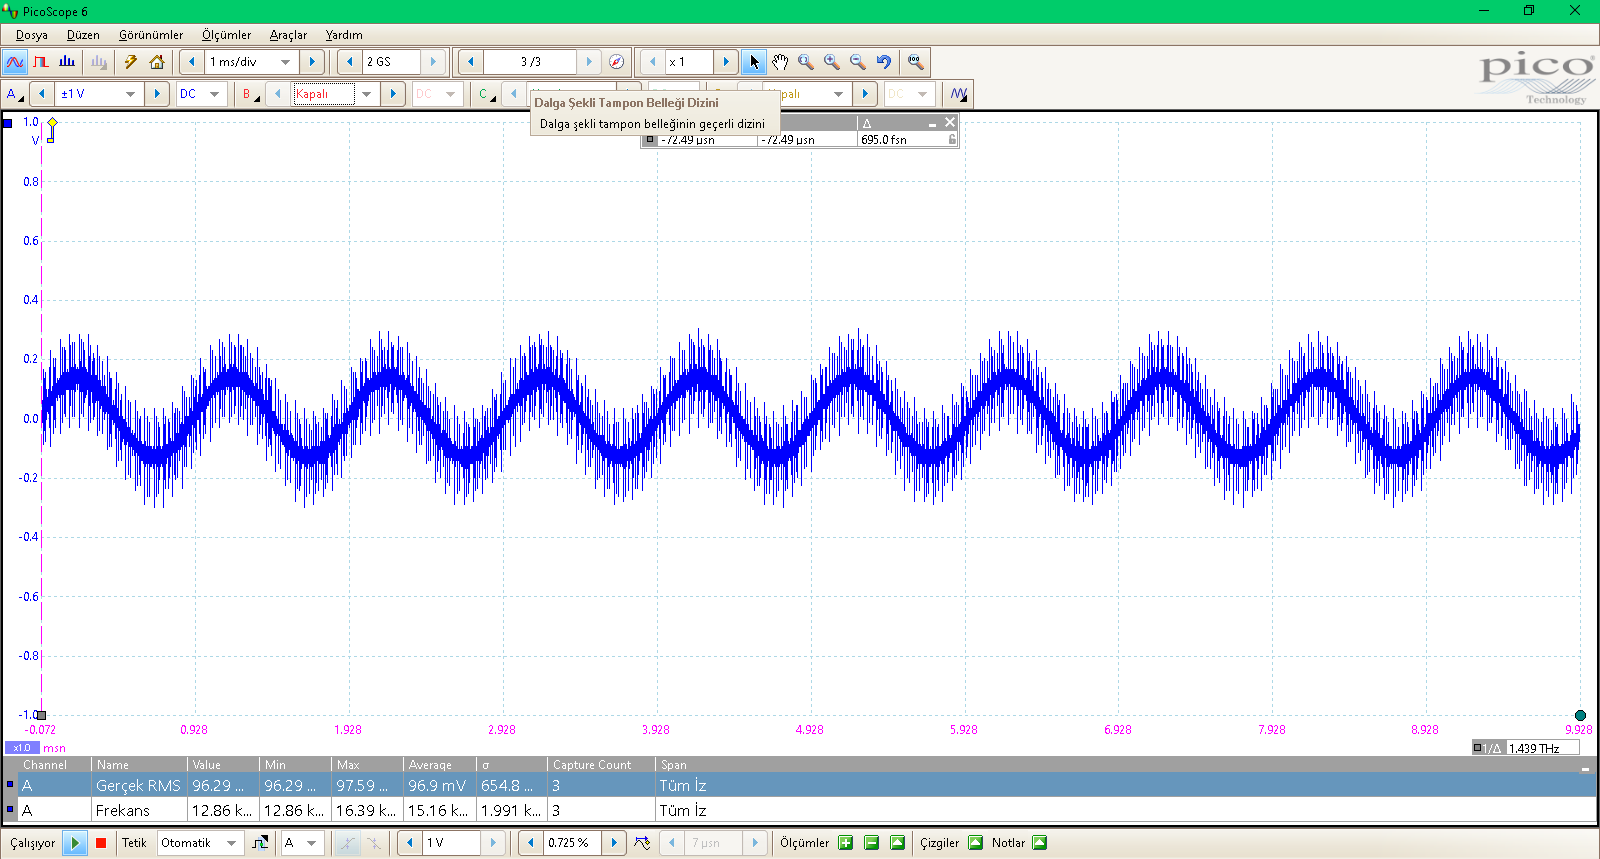Open the Otomatik trigger mode dropdown
1600x859 pixels.
pyautogui.click(x=231, y=843)
